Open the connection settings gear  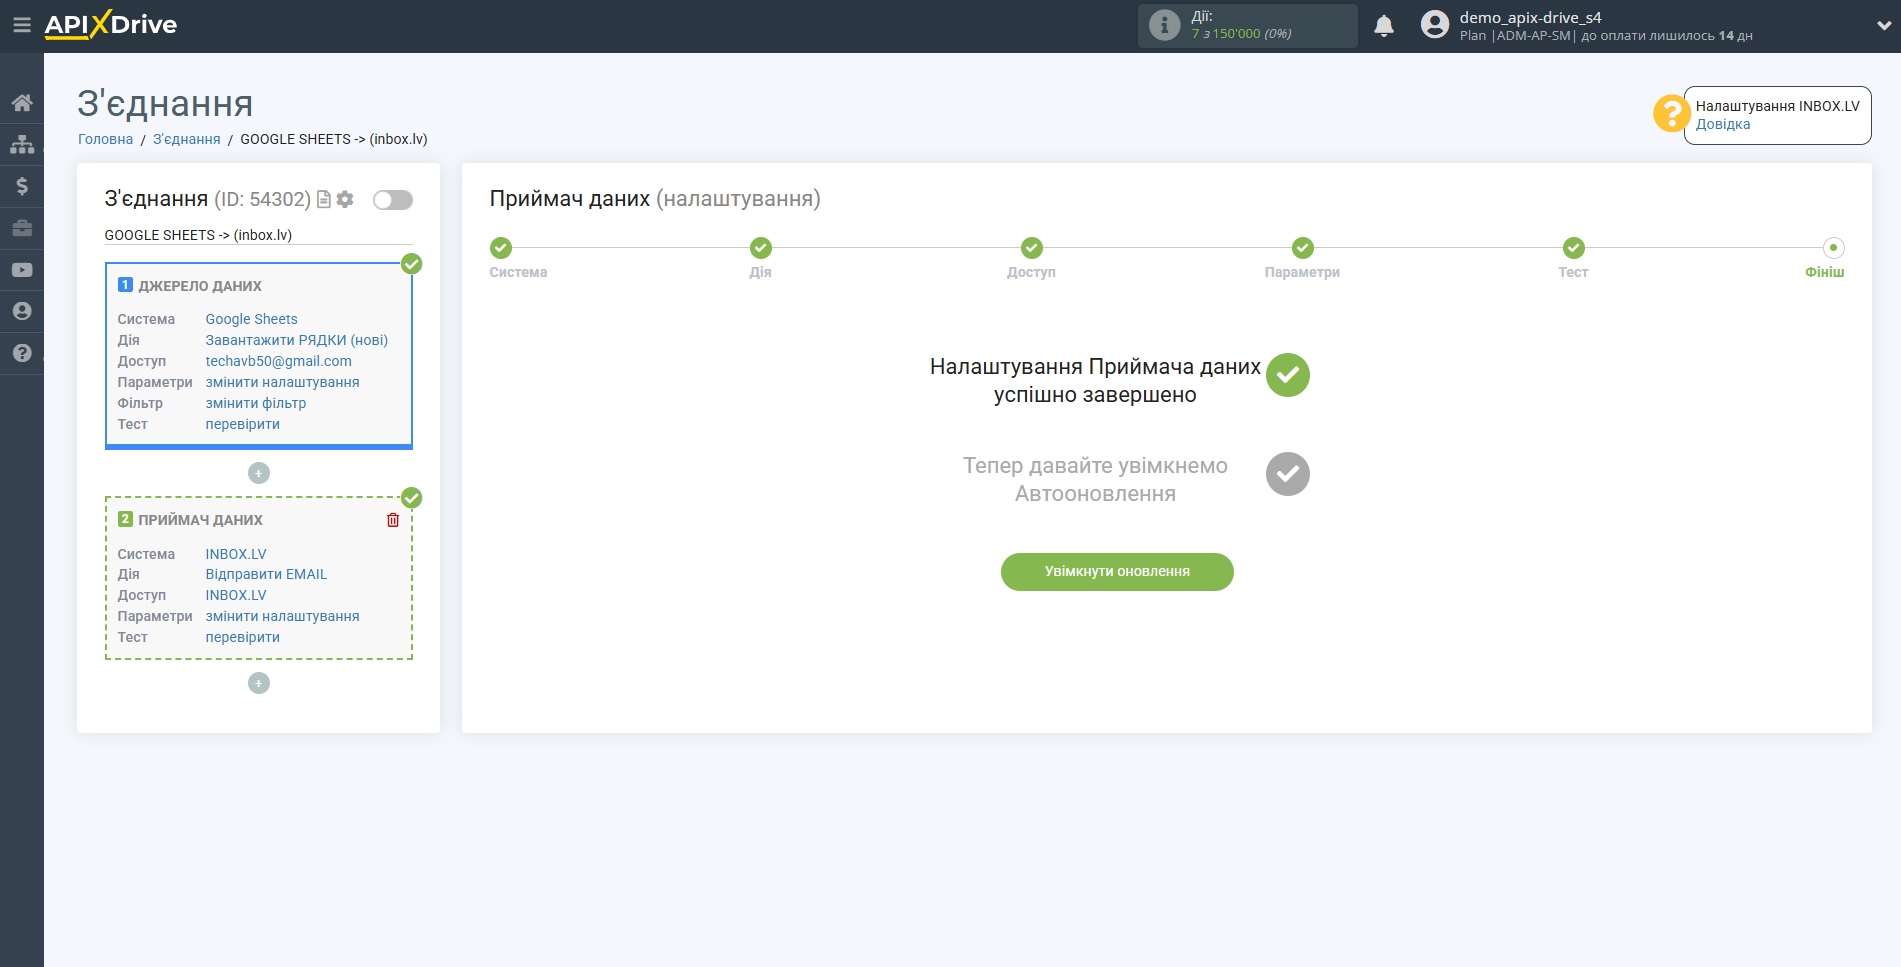[x=345, y=200]
